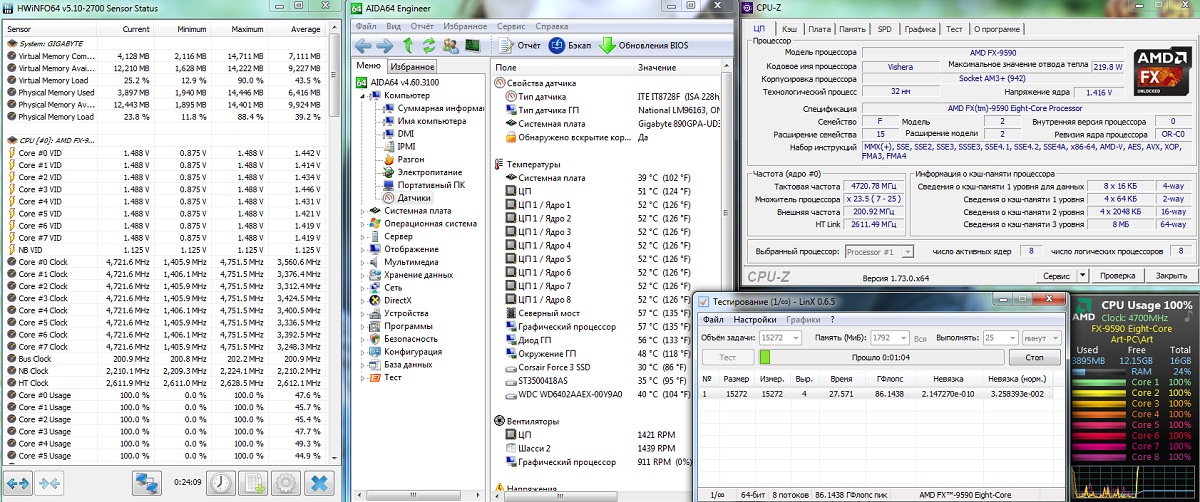Click HWiNFO blue X close icon
This screenshot has height=502, width=1200.
coord(320,483)
